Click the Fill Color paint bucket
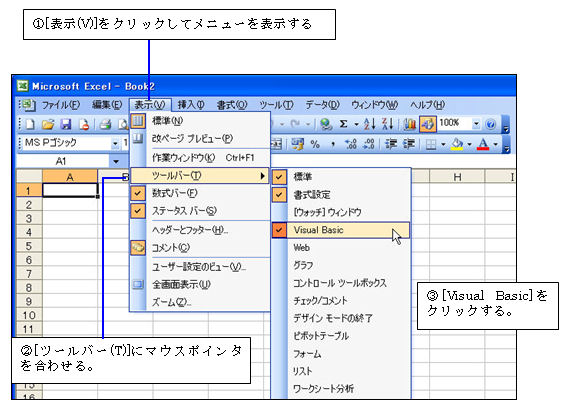The height and width of the screenshot is (417, 568). tap(457, 144)
